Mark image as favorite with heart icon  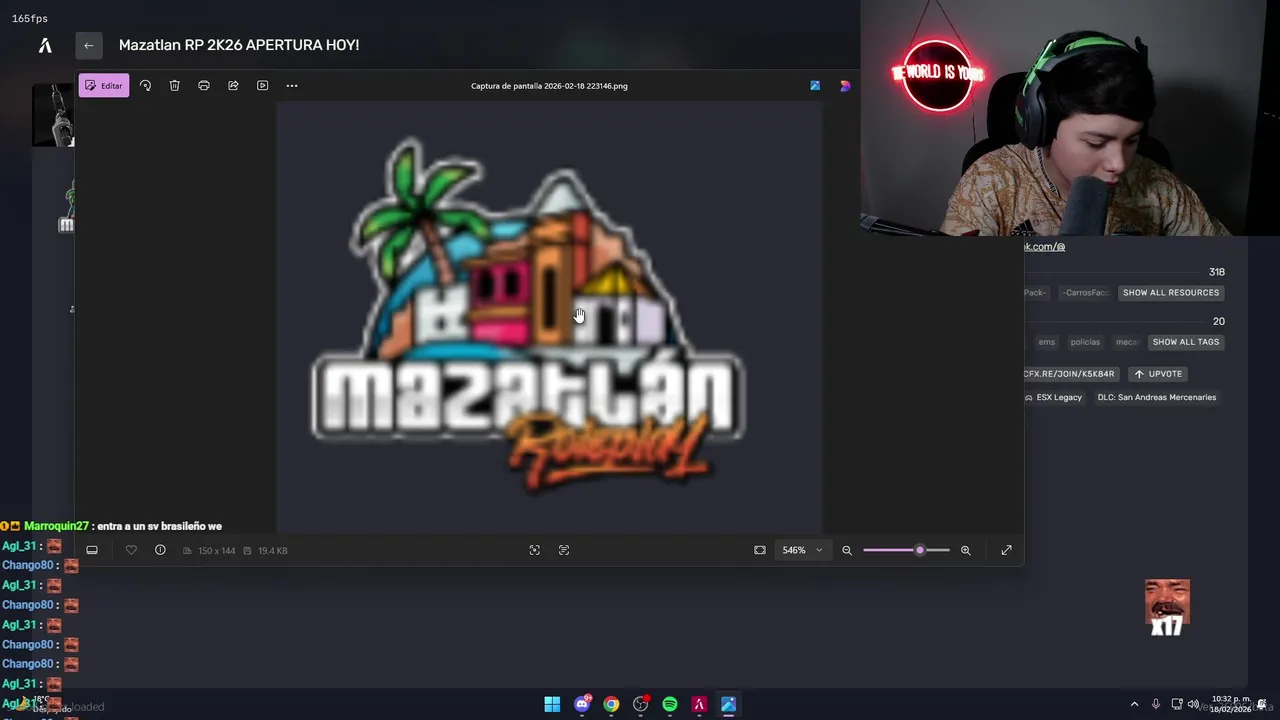[131, 550]
